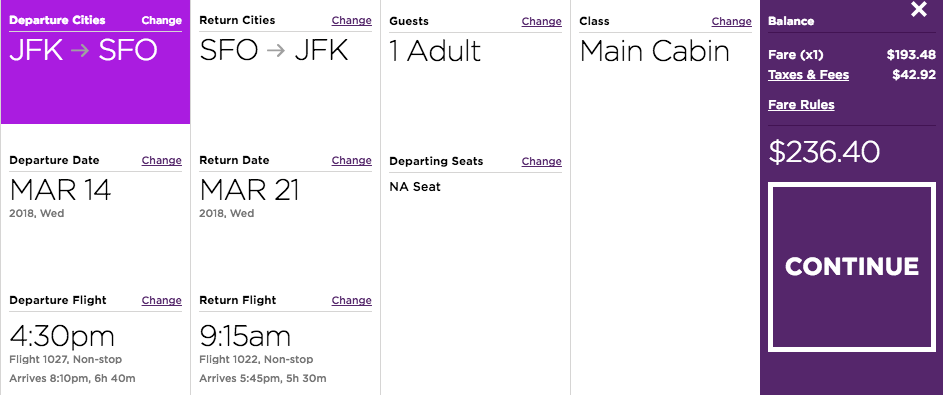
Task: Select the JFK to SFO departure panel
Action: 96,63
